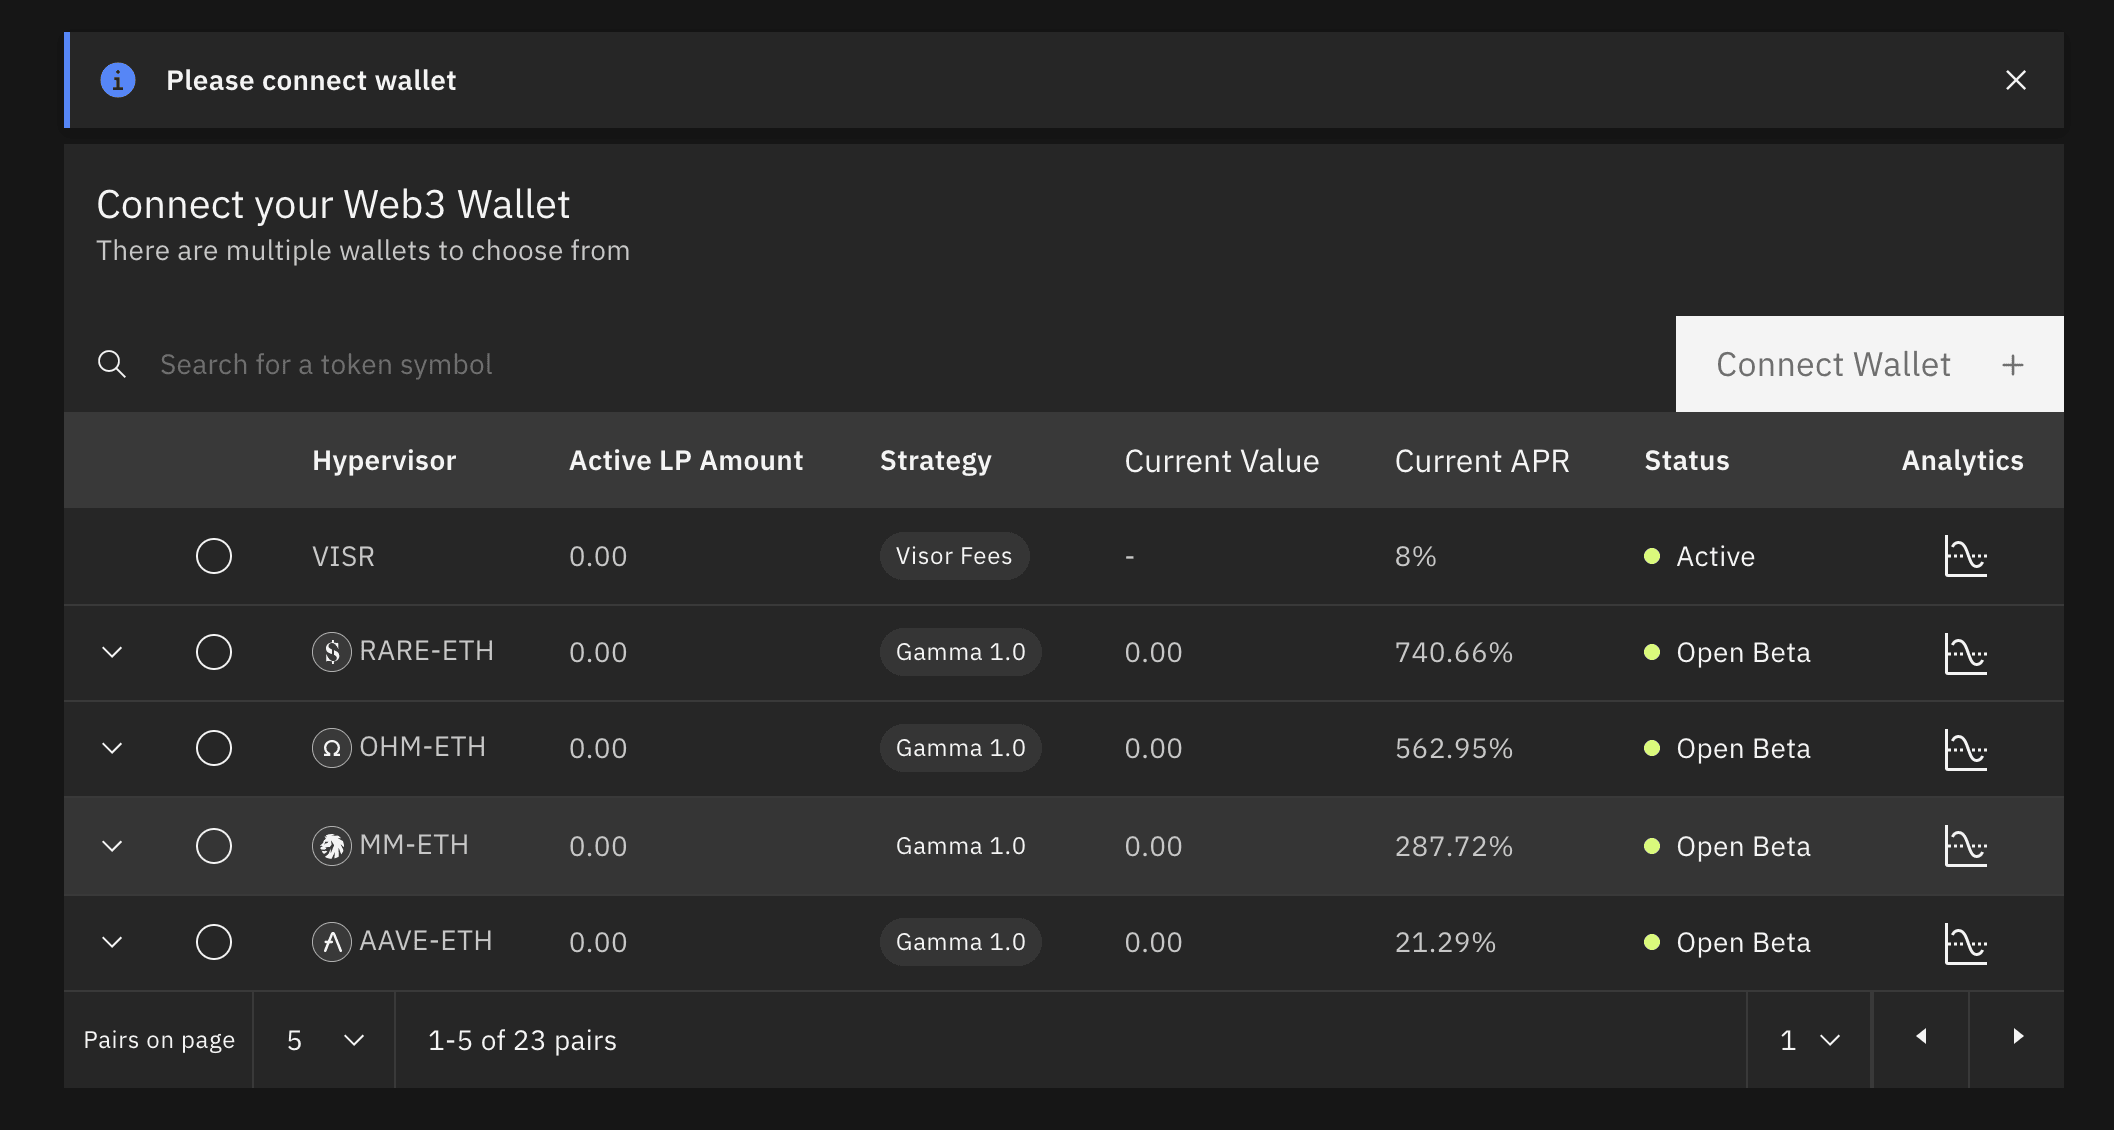Open analytics chart for AAVE-ETH row
This screenshot has height=1130, width=2114.
1965,943
